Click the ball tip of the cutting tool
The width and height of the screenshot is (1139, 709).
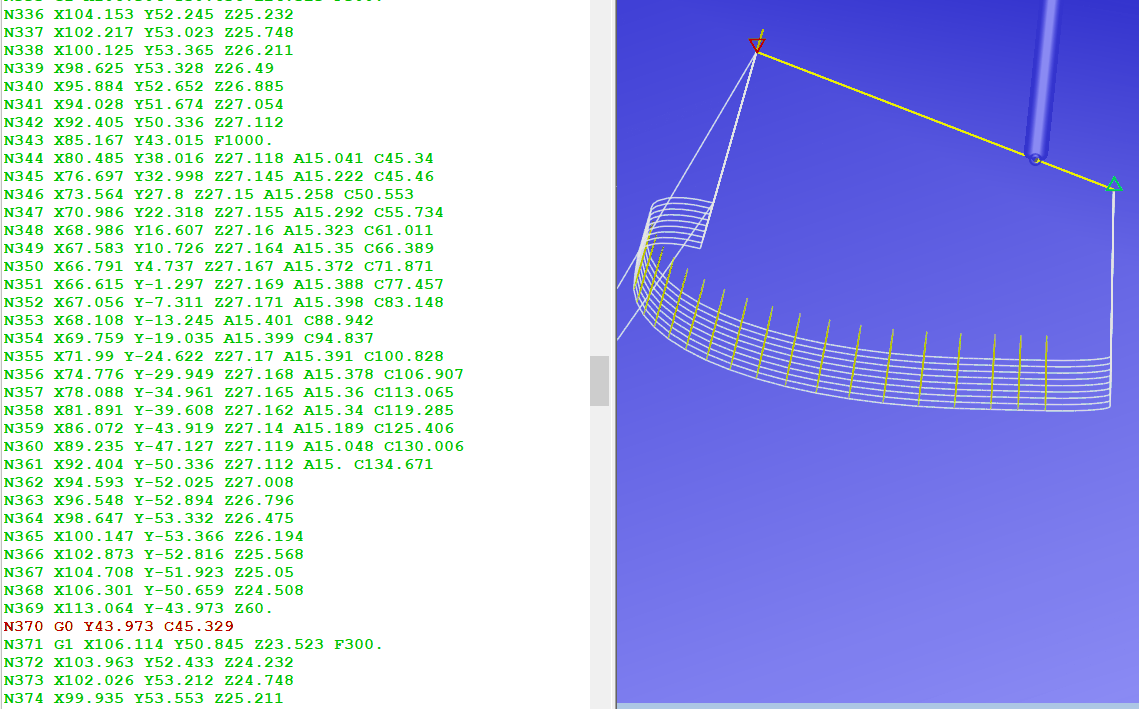click(x=1035, y=158)
